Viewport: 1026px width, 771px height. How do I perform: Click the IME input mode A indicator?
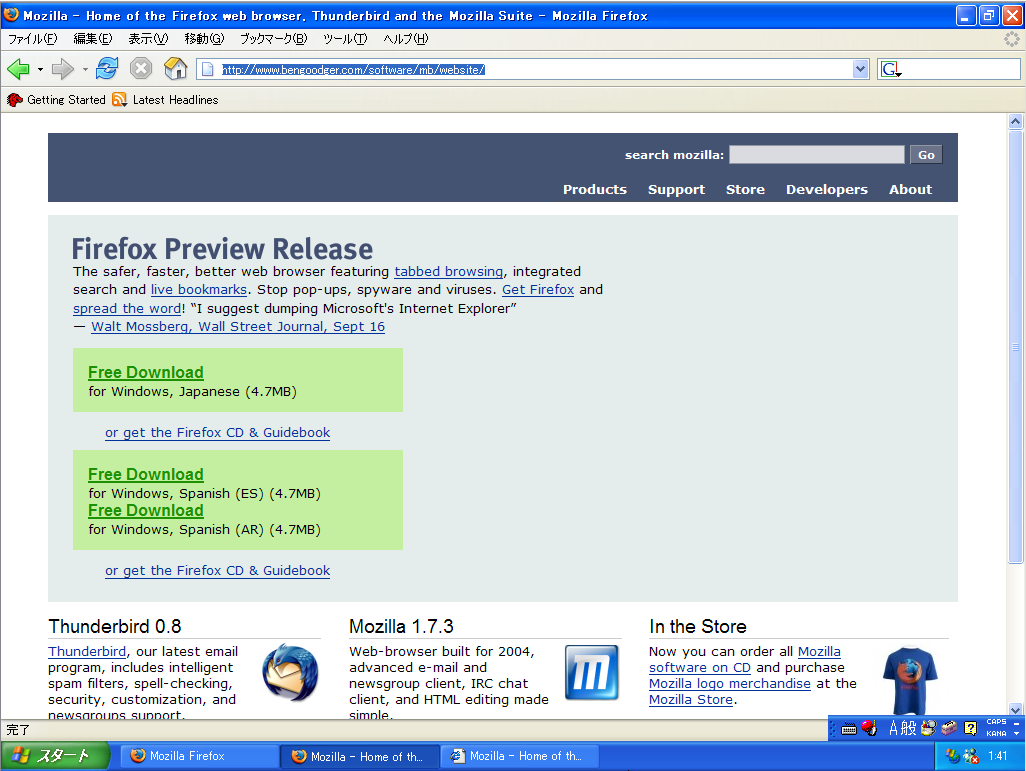point(893,728)
